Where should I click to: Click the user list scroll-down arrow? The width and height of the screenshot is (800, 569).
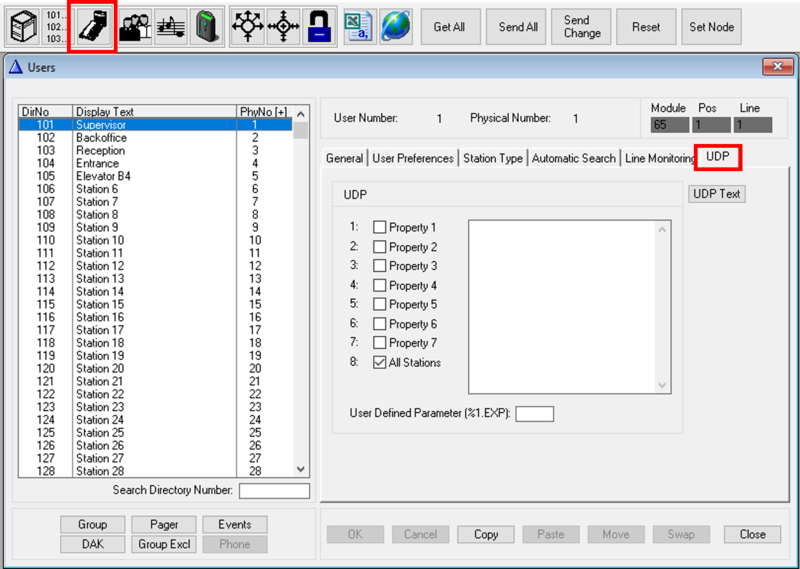point(301,469)
